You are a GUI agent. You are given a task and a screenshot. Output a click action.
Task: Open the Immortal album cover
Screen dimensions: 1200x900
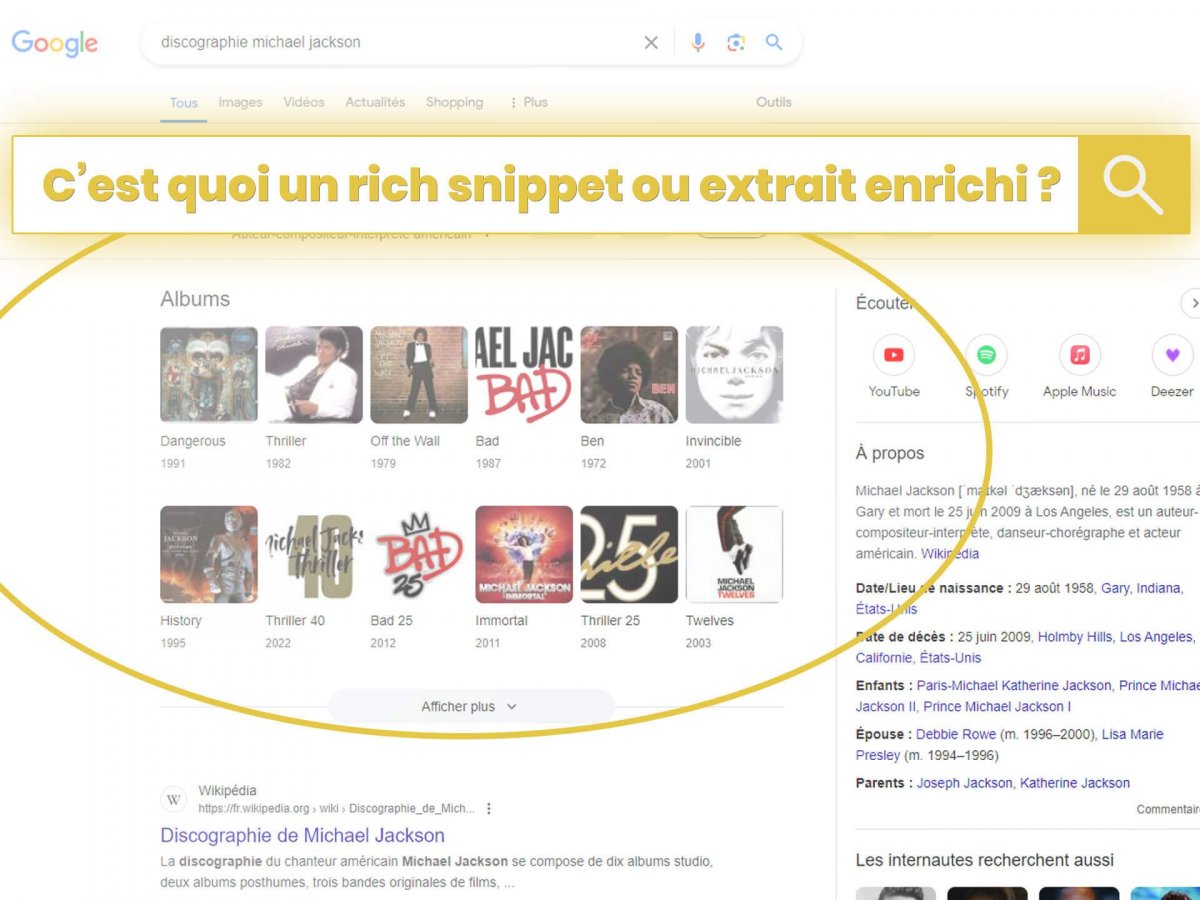(524, 555)
